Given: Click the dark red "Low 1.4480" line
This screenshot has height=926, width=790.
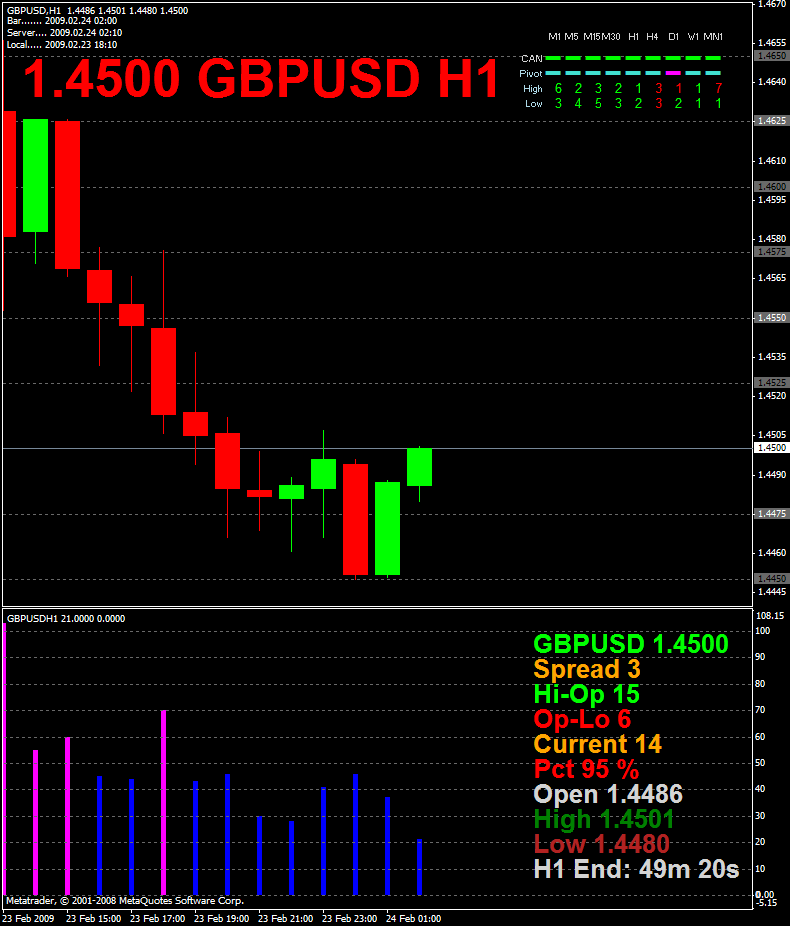Looking at the screenshot, I should tap(602, 845).
